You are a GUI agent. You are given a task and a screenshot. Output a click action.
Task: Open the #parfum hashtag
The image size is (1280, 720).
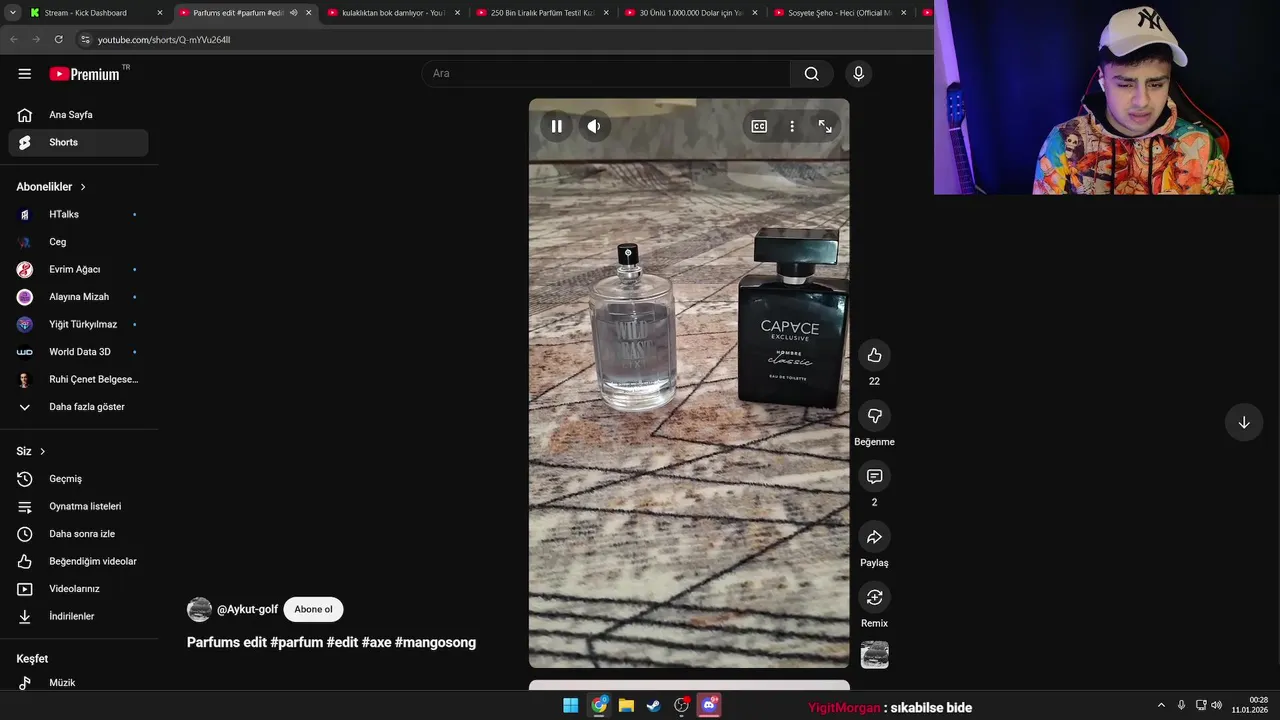pos(297,642)
